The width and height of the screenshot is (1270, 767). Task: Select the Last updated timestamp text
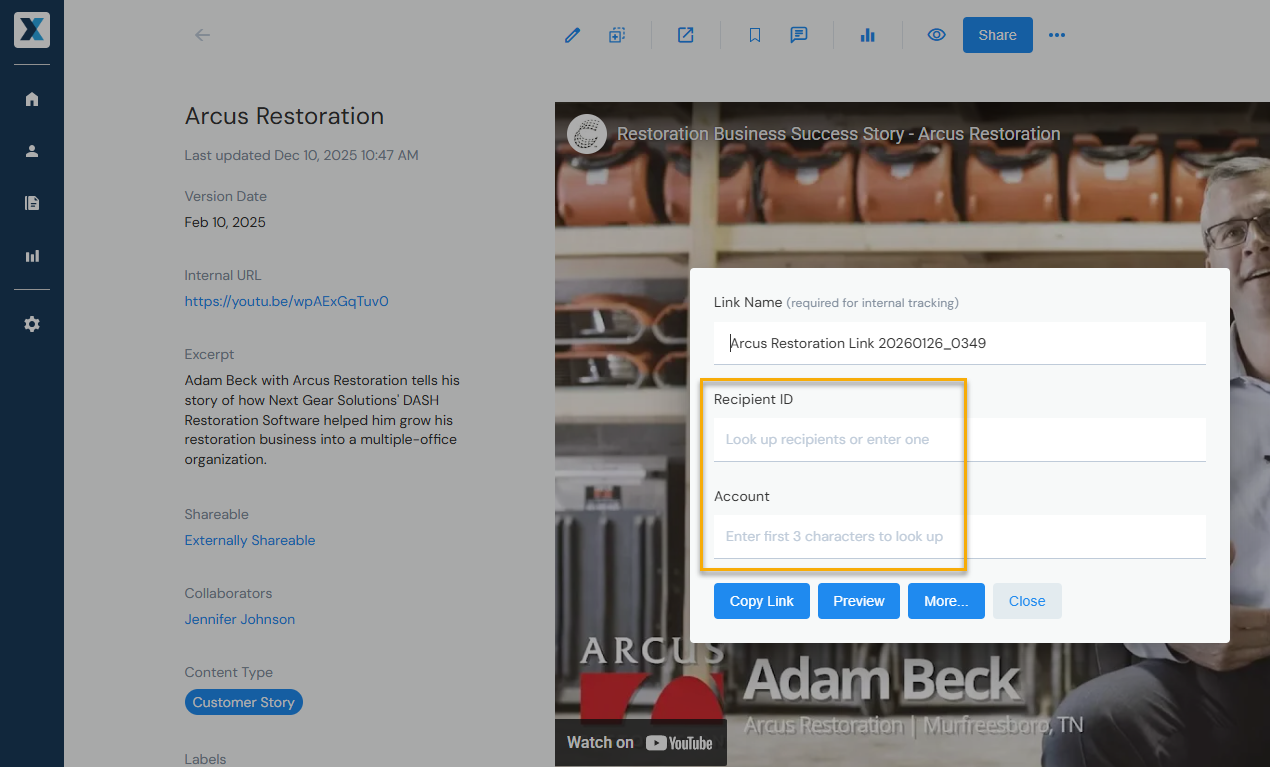coord(301,155)
